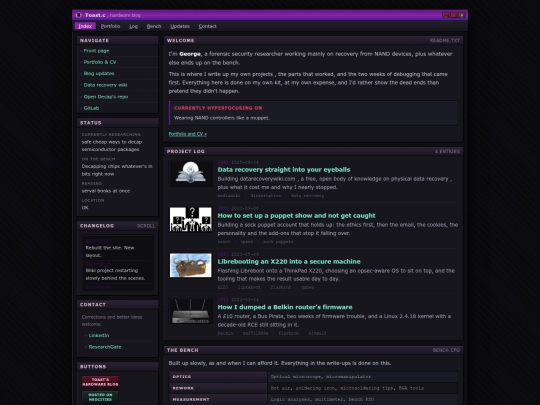Click the question-mark puppets thumbnail
This screenshot has width=540, height=405.
tap(190, 219)
